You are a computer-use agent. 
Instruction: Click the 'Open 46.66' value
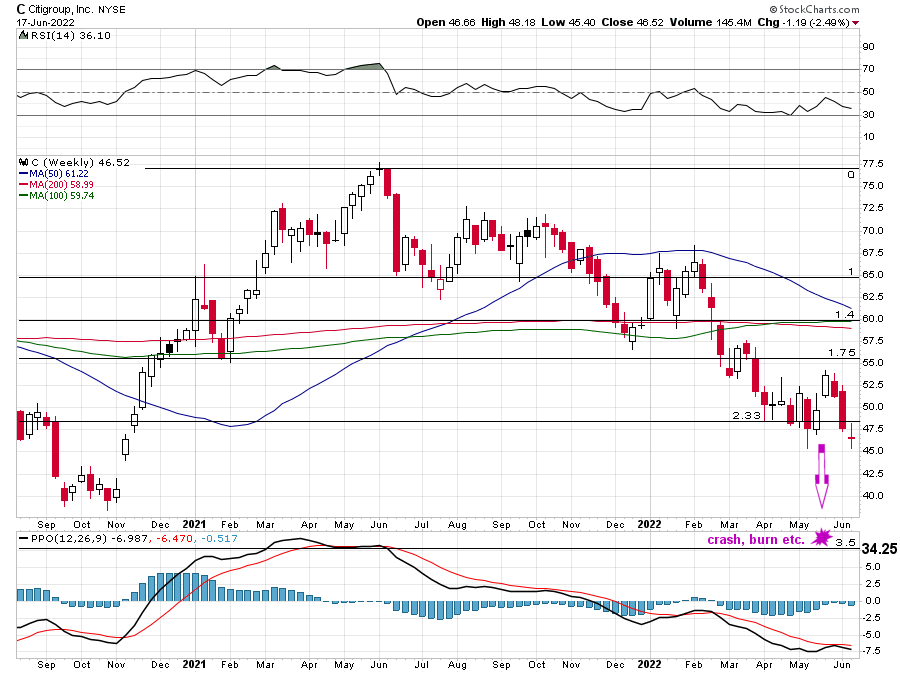(x=446, y=22)
